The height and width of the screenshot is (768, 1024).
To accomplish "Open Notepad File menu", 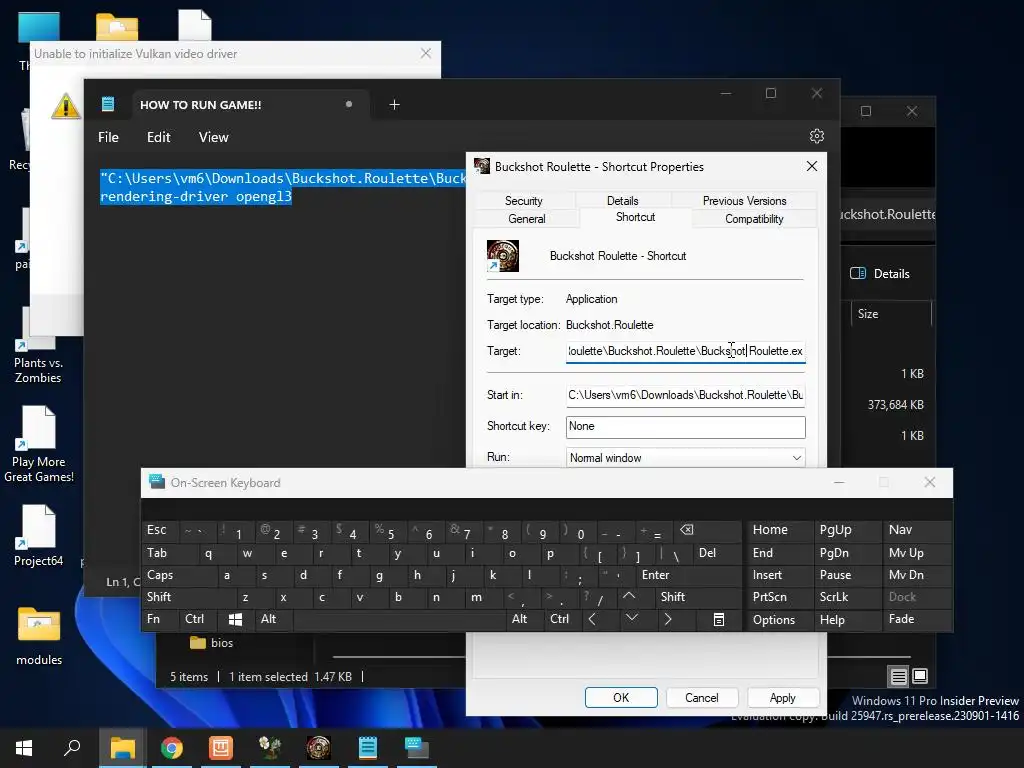I will pos(108,137).
